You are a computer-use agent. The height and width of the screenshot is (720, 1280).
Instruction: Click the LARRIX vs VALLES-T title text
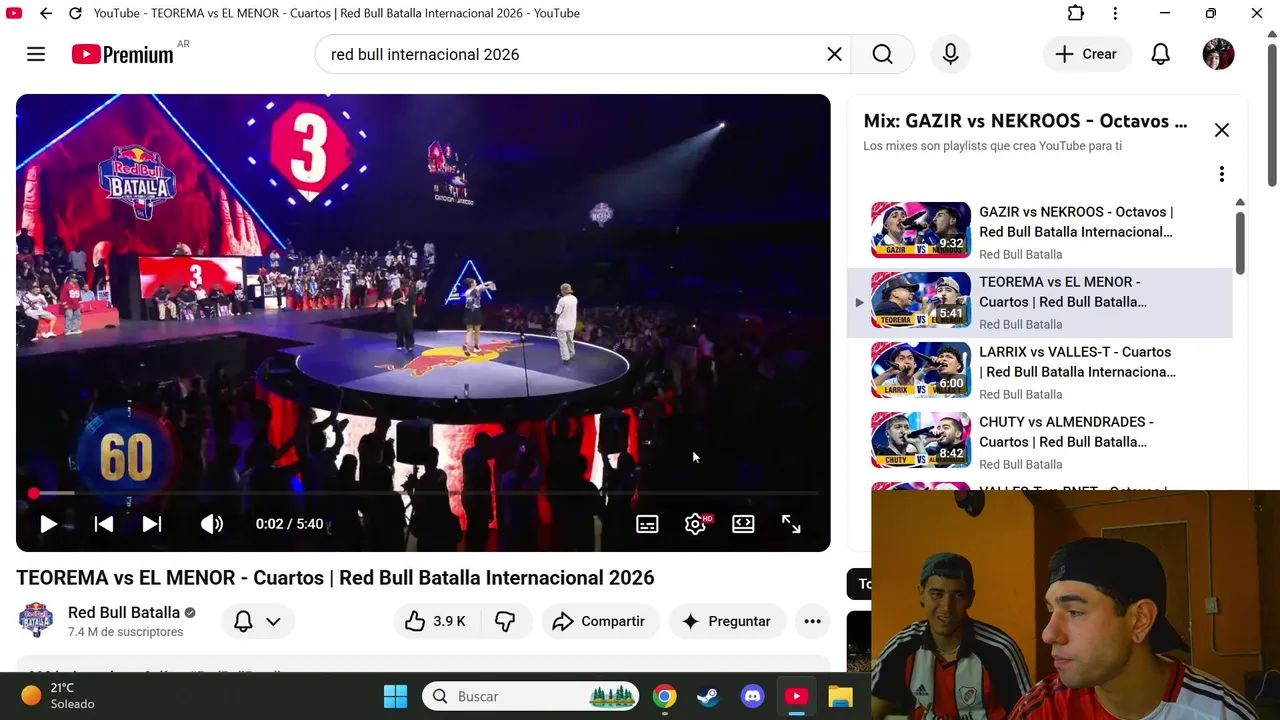click(x=1077, y=362)
